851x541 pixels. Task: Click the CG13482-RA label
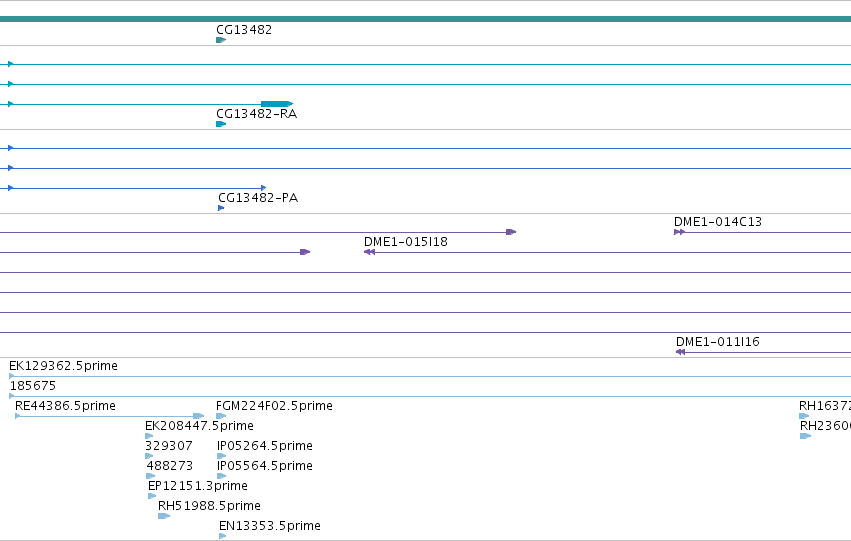[256, 114]
